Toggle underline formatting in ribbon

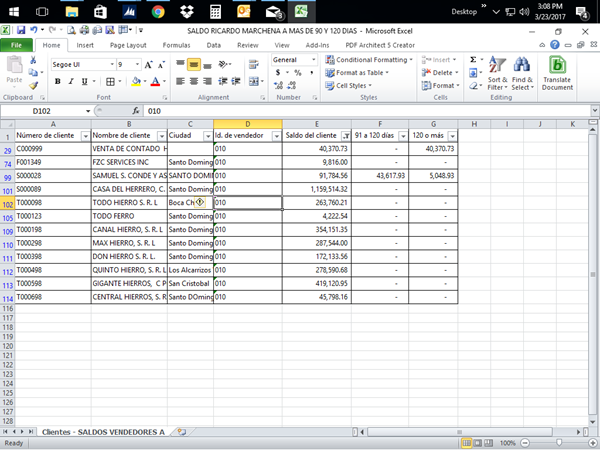point(84,81)
